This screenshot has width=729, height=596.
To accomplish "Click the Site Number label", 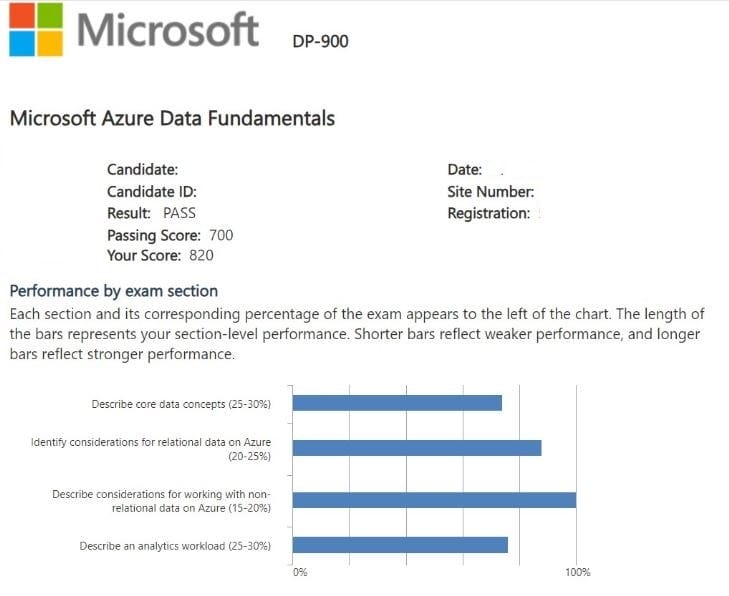I will [490, 191].
